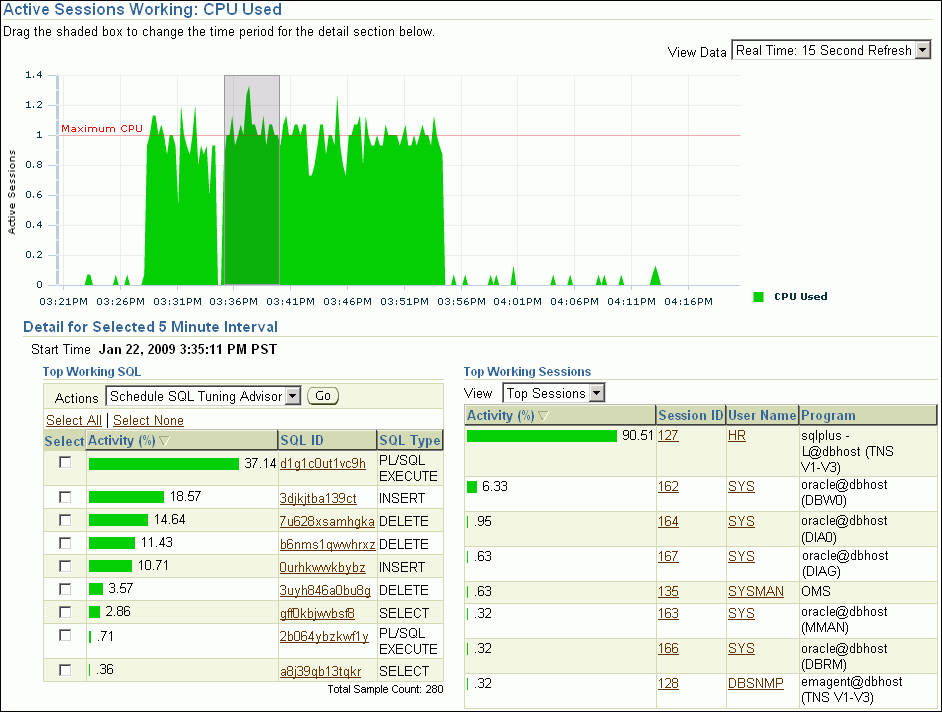
Task: Click the shaded time selection box on chart
Action: [251, 179]
